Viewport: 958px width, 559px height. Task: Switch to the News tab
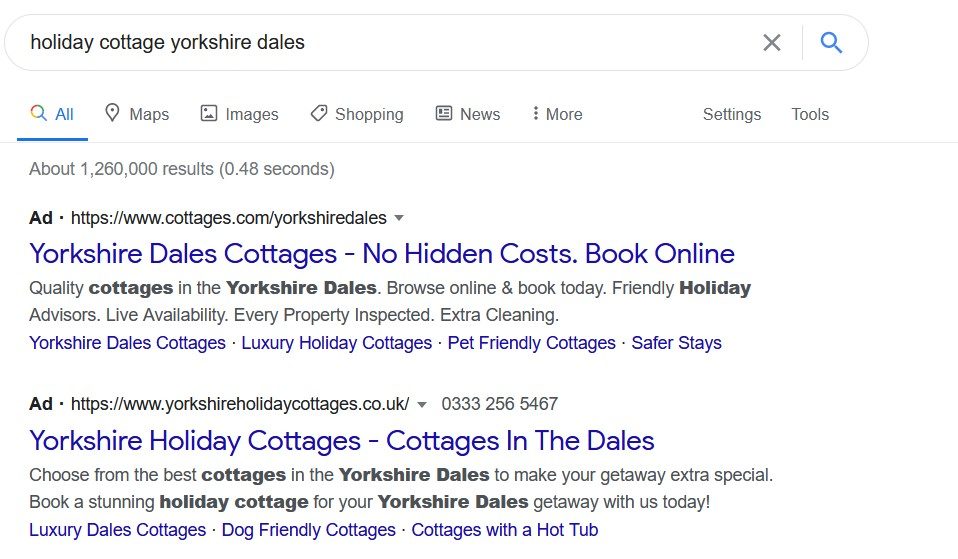point(468,114)
